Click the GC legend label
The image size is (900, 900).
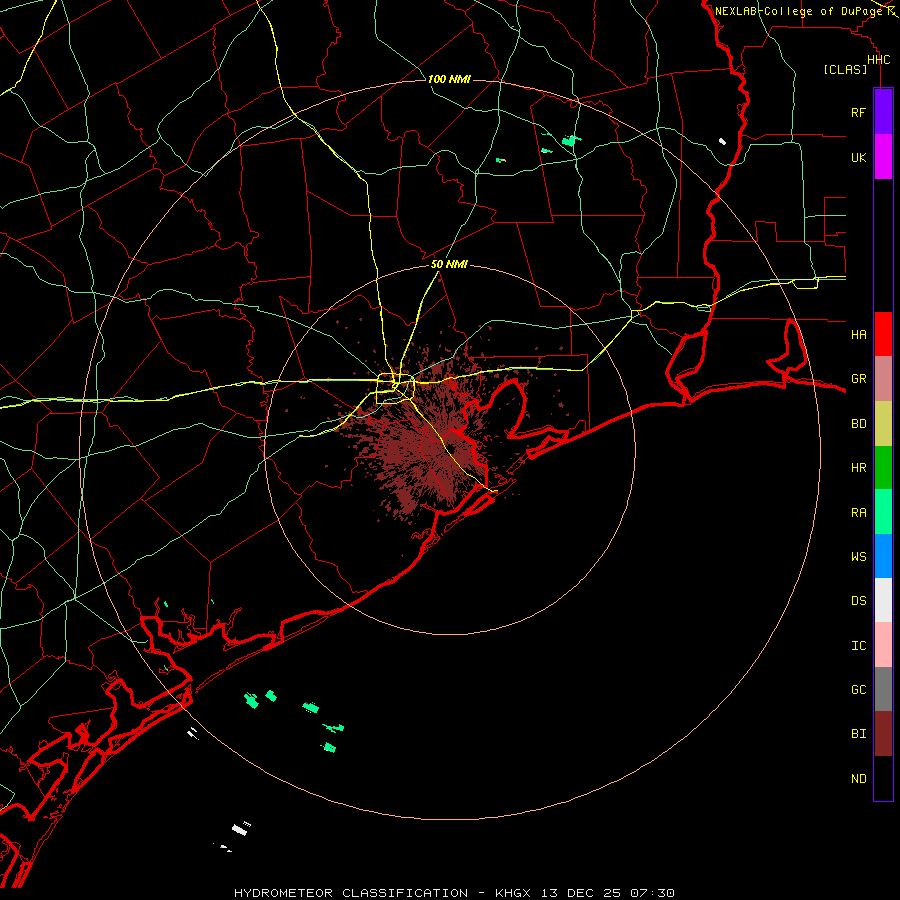pyautogui.click(x=858, y=690)
